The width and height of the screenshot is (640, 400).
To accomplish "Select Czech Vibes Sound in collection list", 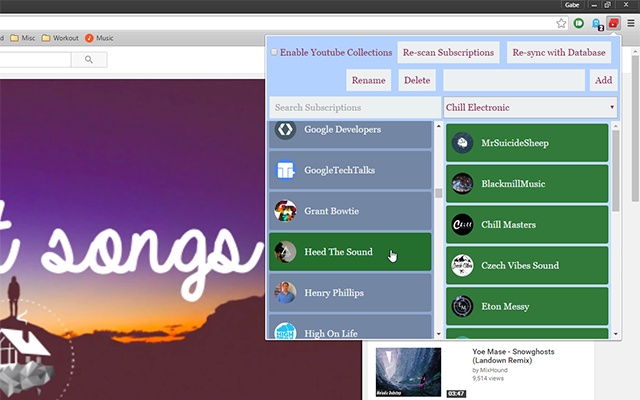I will [x=520, y=265].
